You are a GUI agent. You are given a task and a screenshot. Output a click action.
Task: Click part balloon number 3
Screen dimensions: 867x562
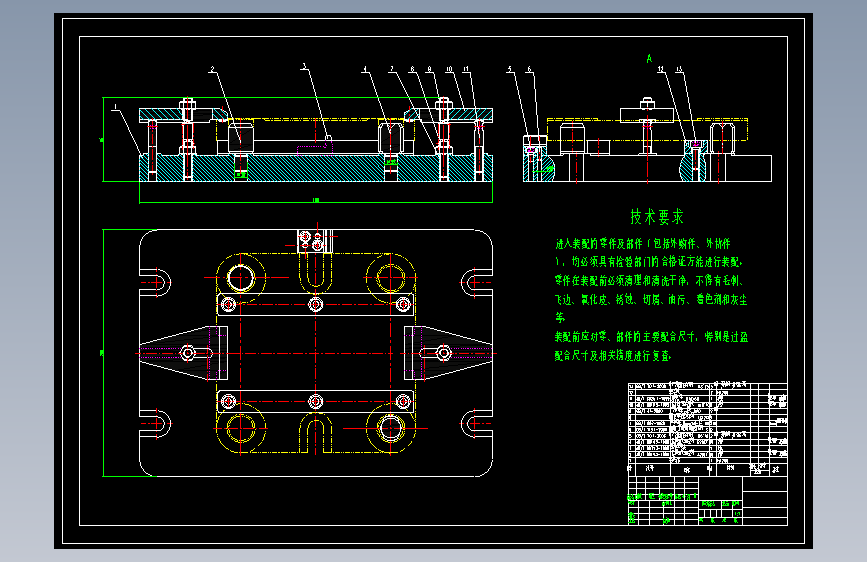pos(304,66)
